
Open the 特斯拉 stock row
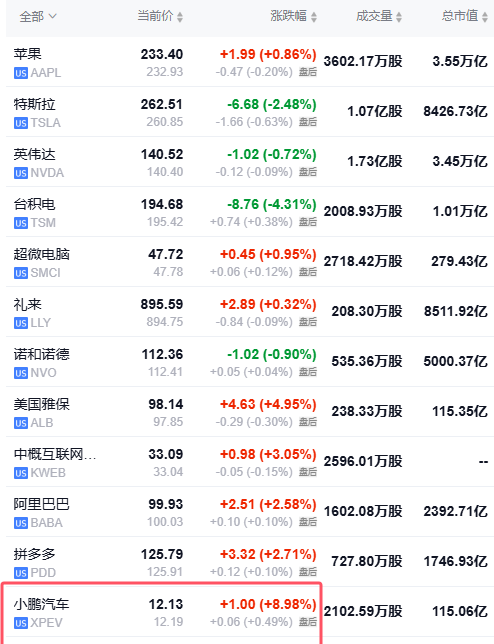250,112
